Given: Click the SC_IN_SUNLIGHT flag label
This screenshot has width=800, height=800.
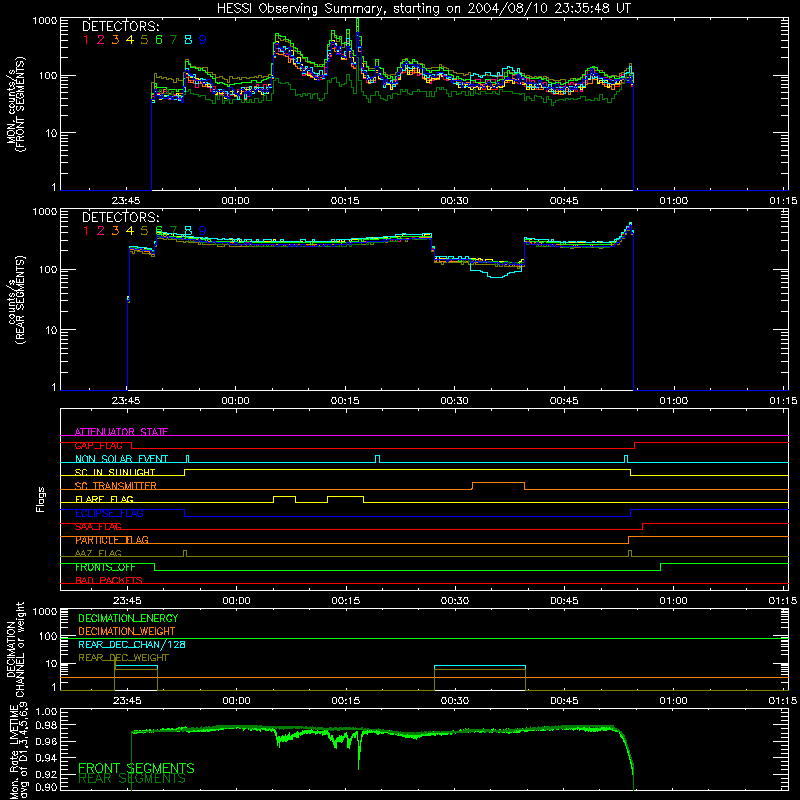Looking at the screenshot, I should (x=115, y=472).
